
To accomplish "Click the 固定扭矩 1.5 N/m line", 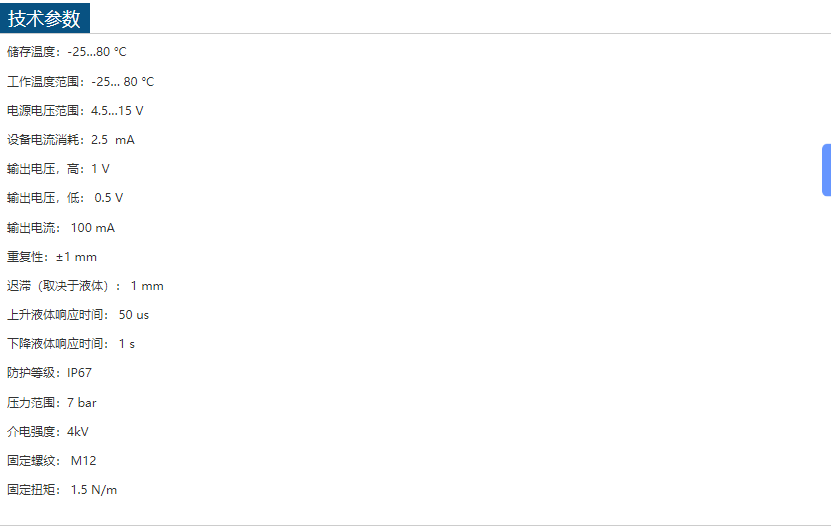I will 62,489.
